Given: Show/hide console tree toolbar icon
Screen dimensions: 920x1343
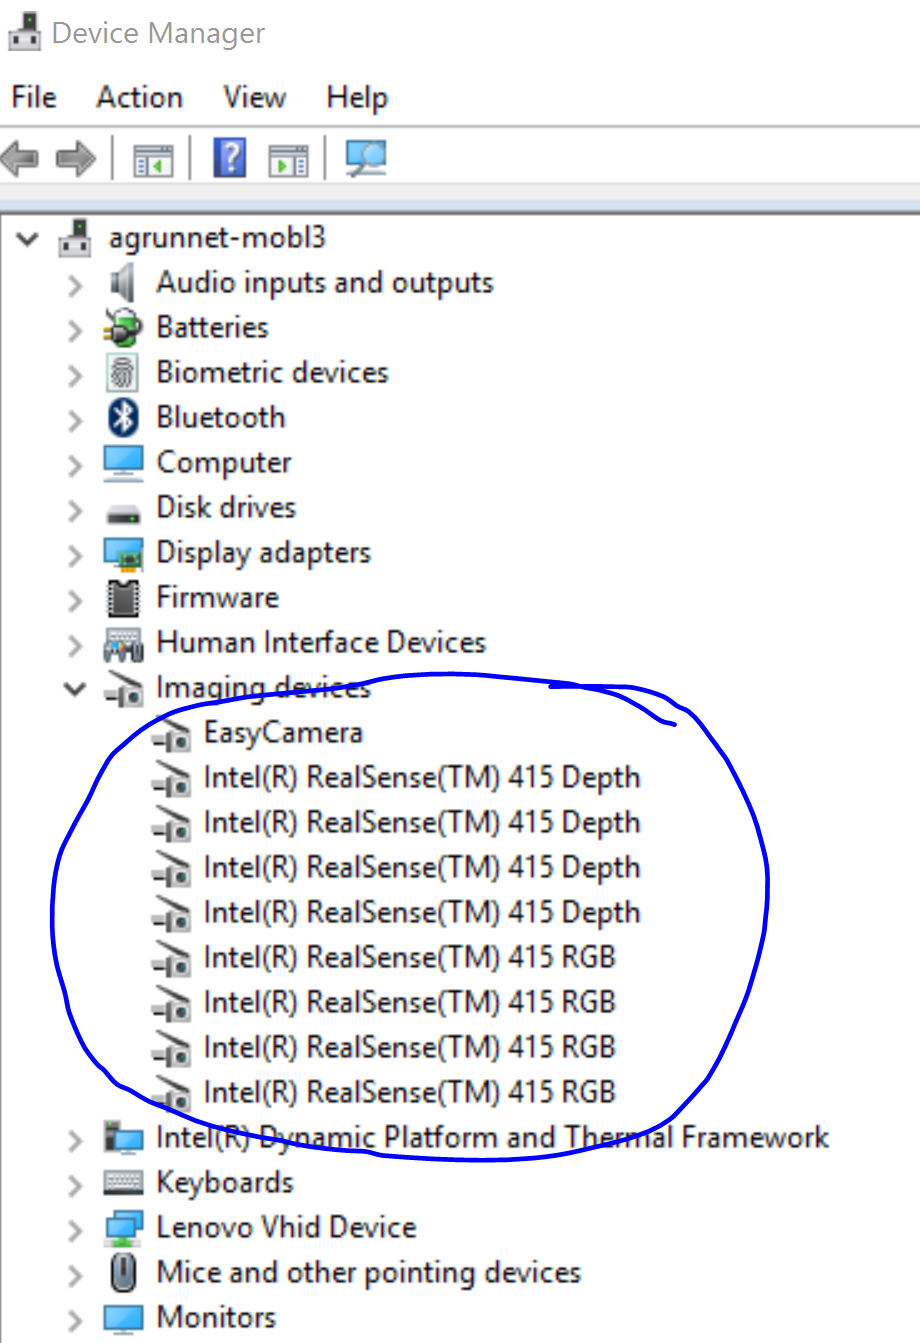Looking at the screenshot, I should point(153,160).
